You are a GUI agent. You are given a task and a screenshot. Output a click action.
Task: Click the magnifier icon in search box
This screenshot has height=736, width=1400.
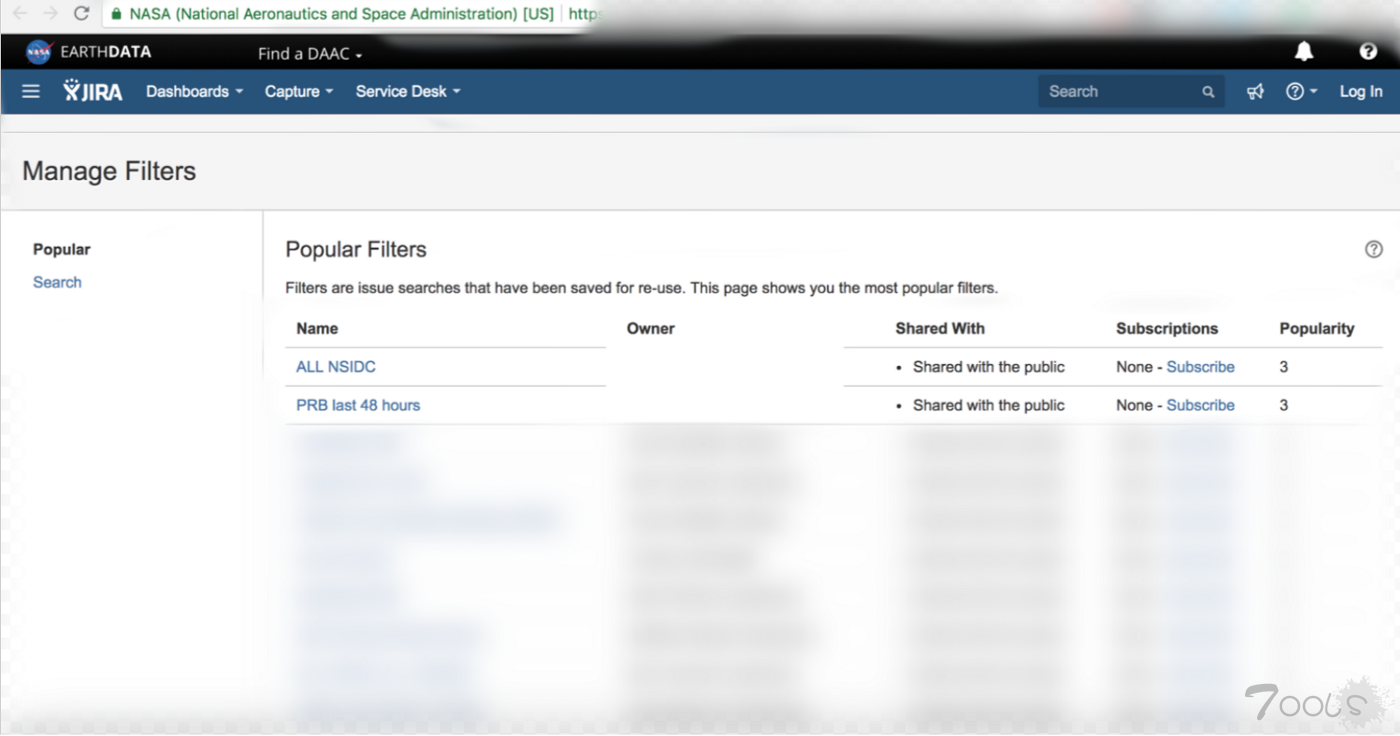[1208, 92]
